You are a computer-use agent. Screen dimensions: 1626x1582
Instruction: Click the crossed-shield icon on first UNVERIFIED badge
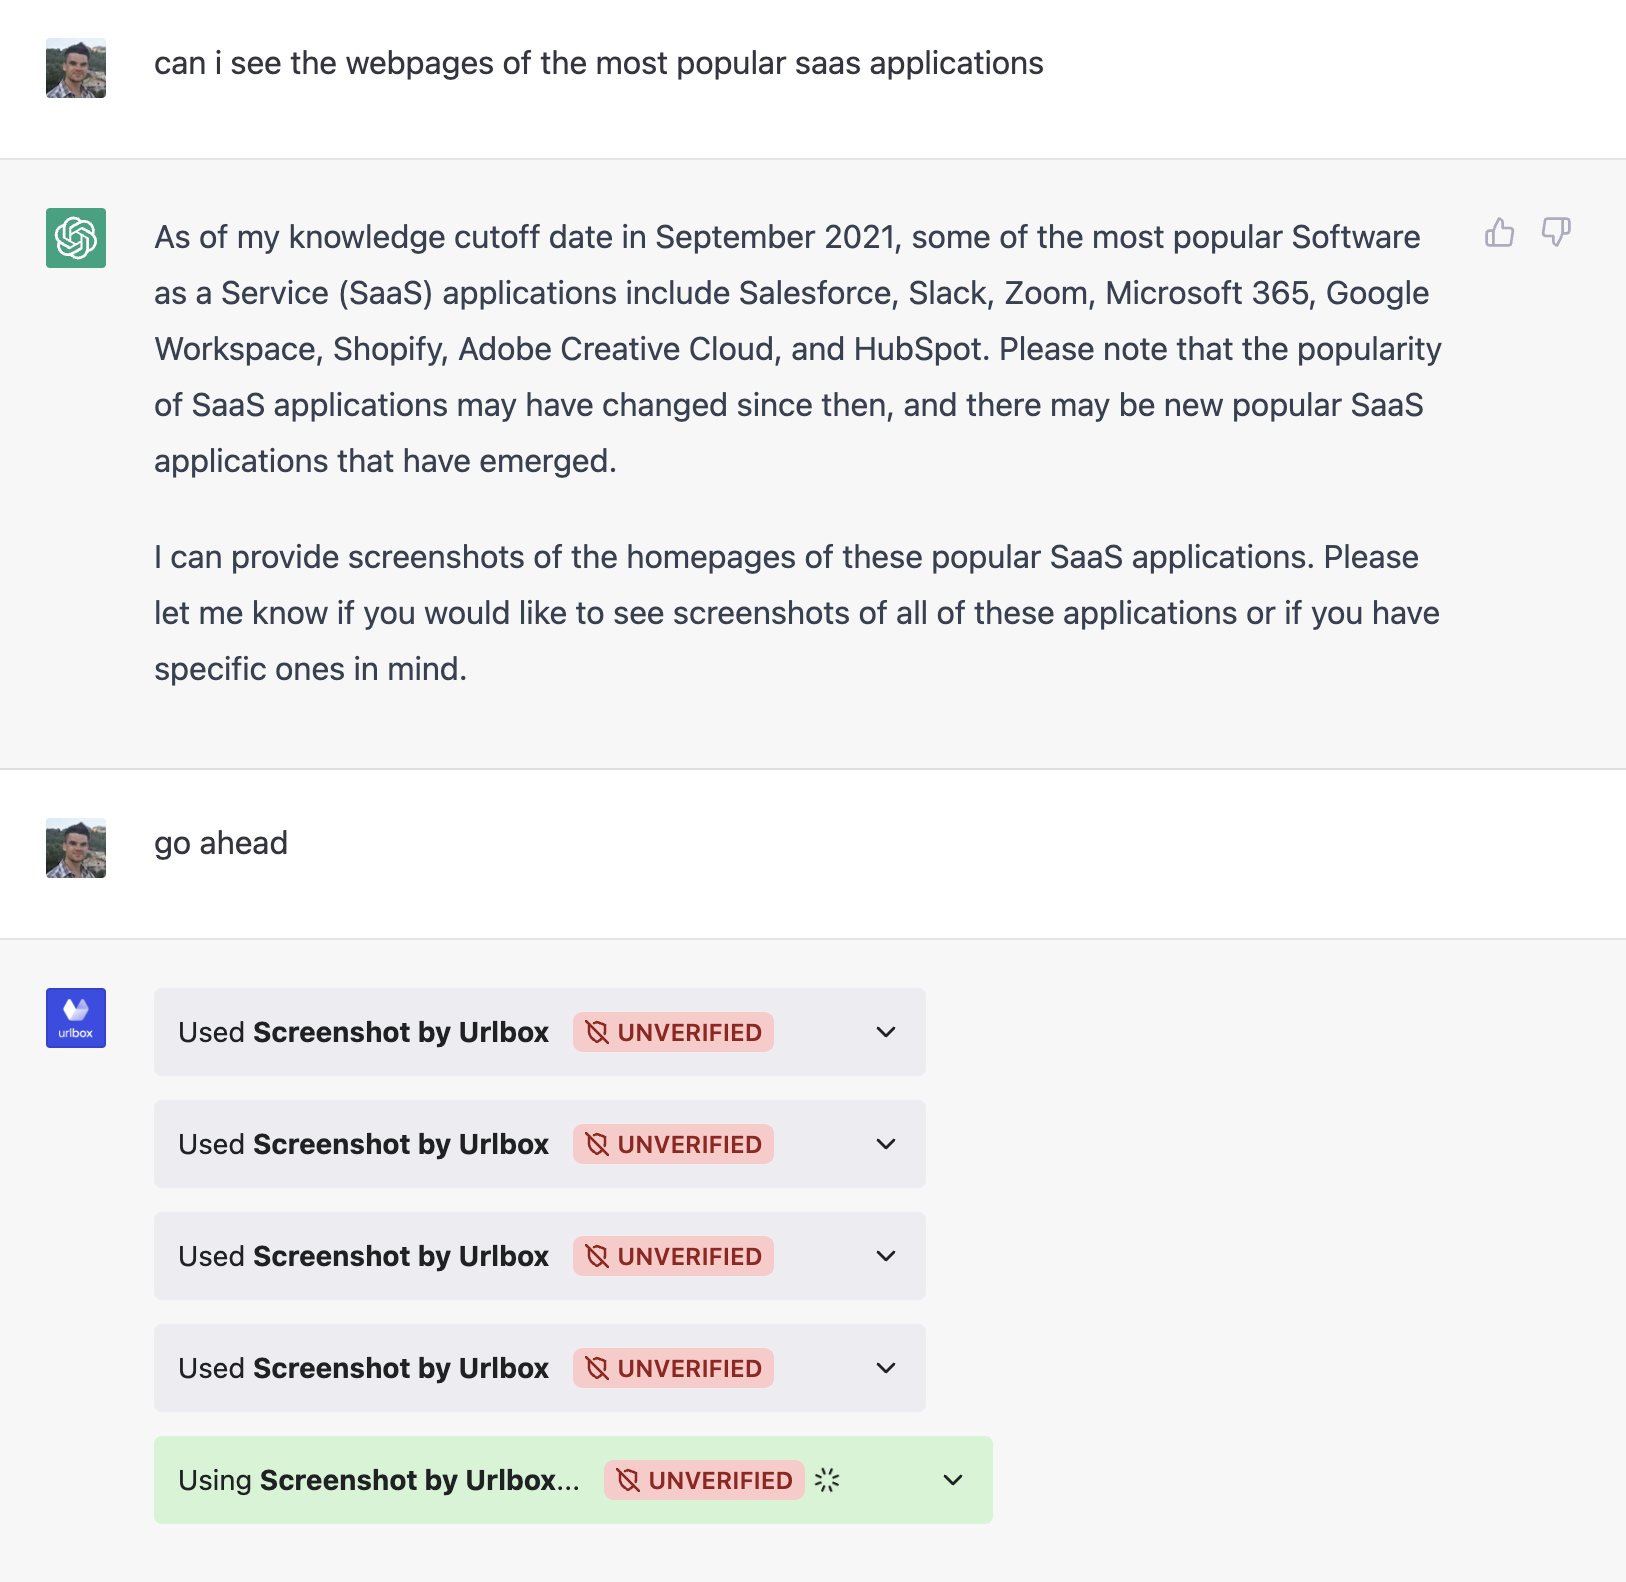pyautogui.click(x=599, y=1032)
